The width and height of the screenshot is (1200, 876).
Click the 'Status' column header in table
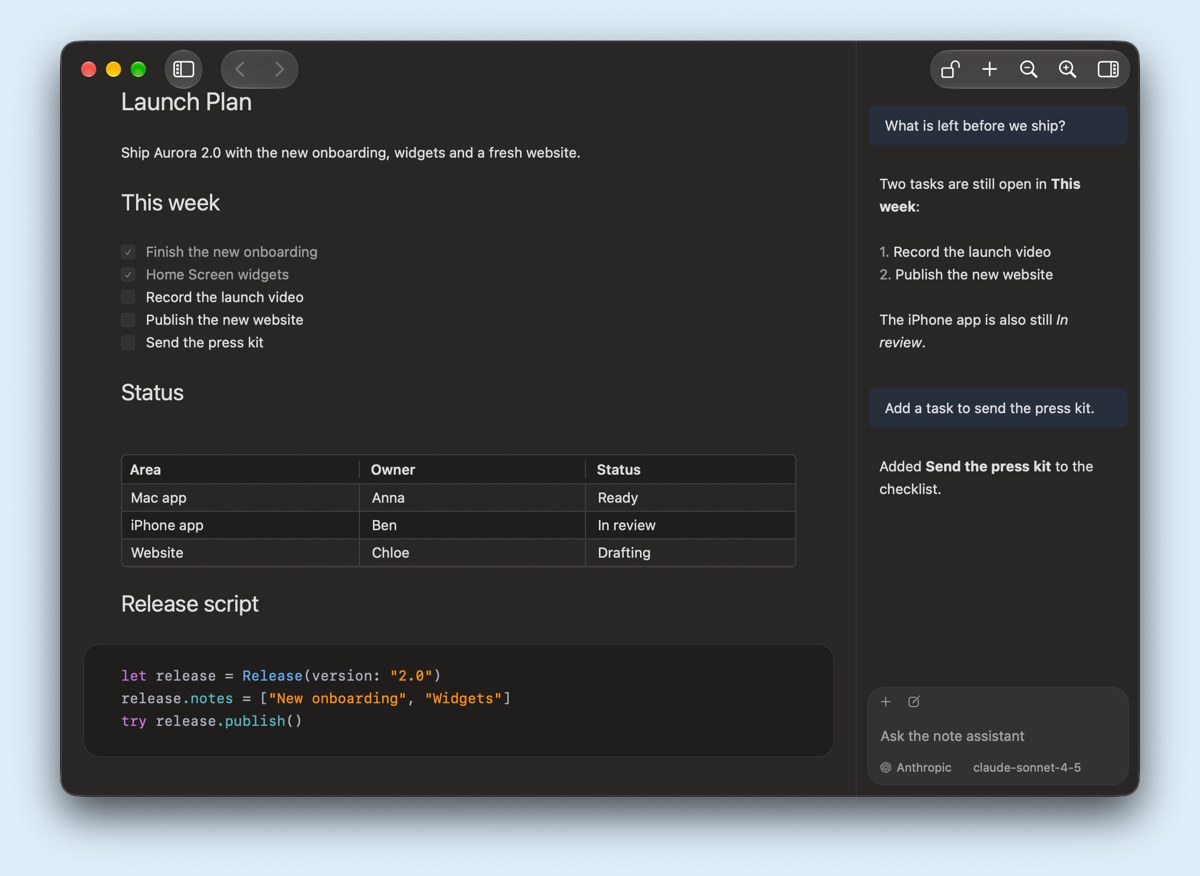click(x=690, y=469)
